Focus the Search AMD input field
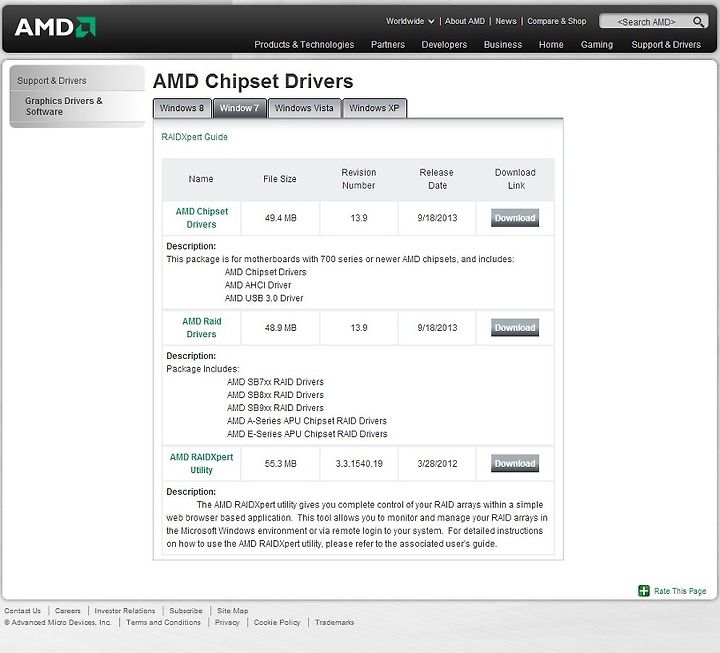 pyautogui.click(x=646, y=22)
